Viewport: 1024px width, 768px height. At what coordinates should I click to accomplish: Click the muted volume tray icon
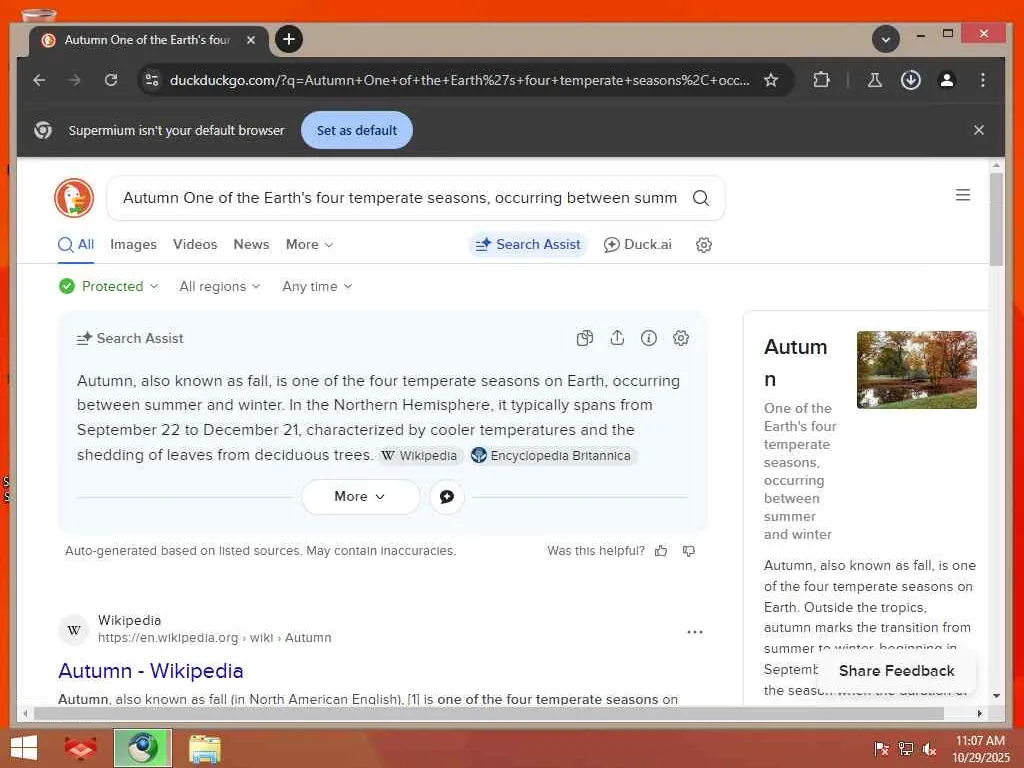coord(929,749)
